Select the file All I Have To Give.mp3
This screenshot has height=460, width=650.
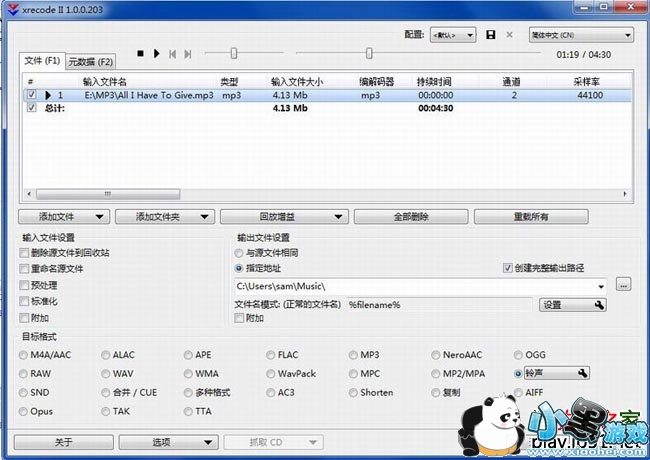pyautogui.click(x=149, y=95)
